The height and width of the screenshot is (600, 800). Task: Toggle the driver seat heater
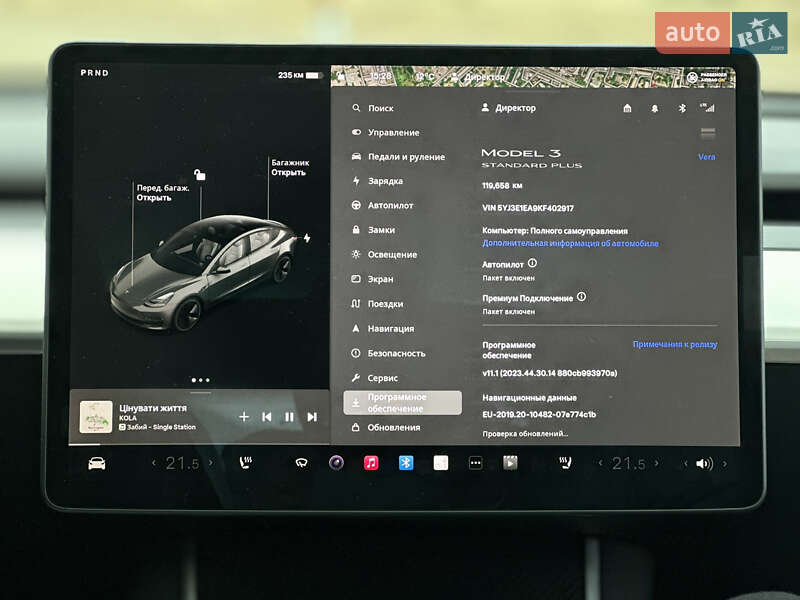click(245, 462)
